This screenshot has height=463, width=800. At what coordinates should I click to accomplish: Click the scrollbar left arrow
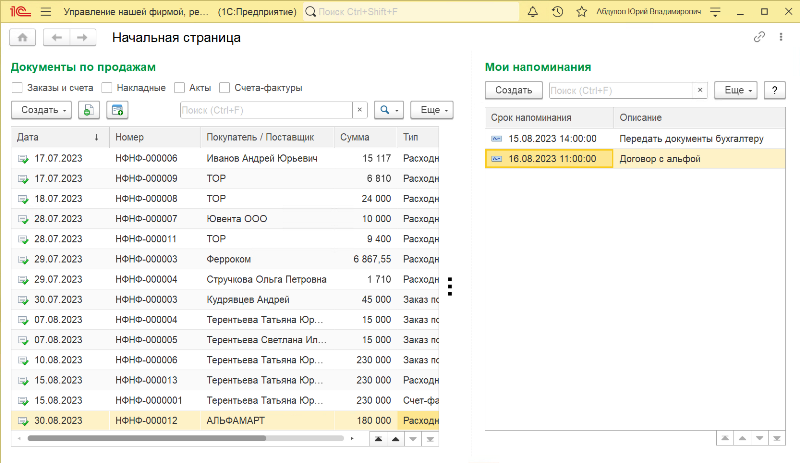coord(19,438)
